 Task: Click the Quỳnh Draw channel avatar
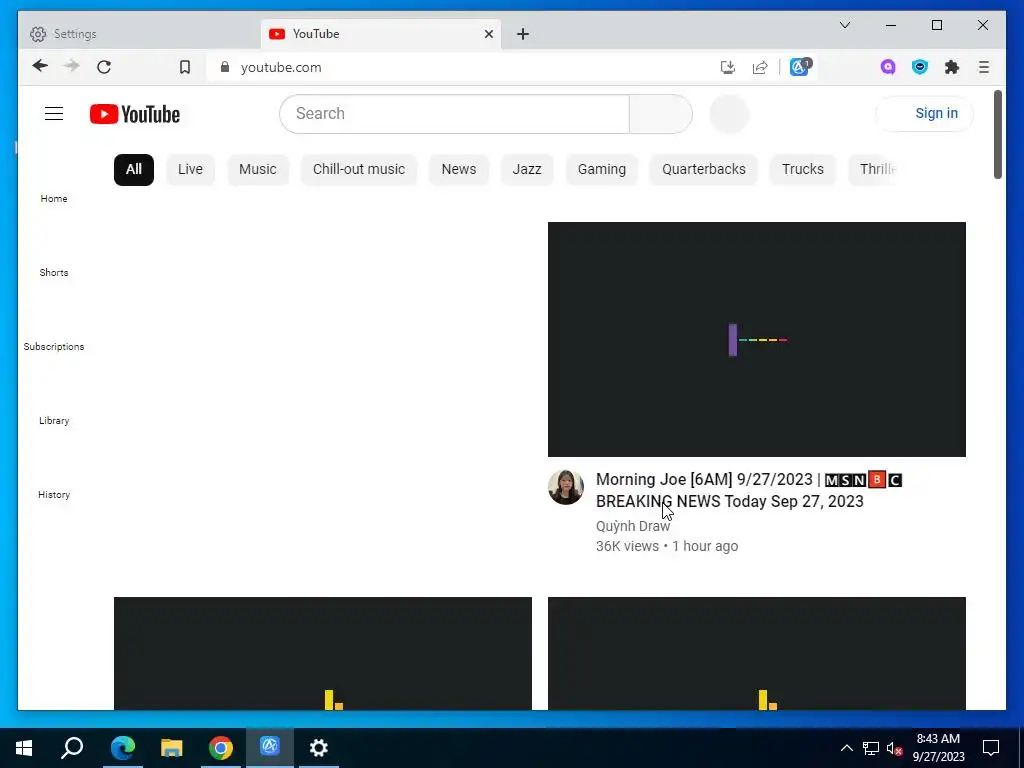pyautogui.click(x=566, y=487)
